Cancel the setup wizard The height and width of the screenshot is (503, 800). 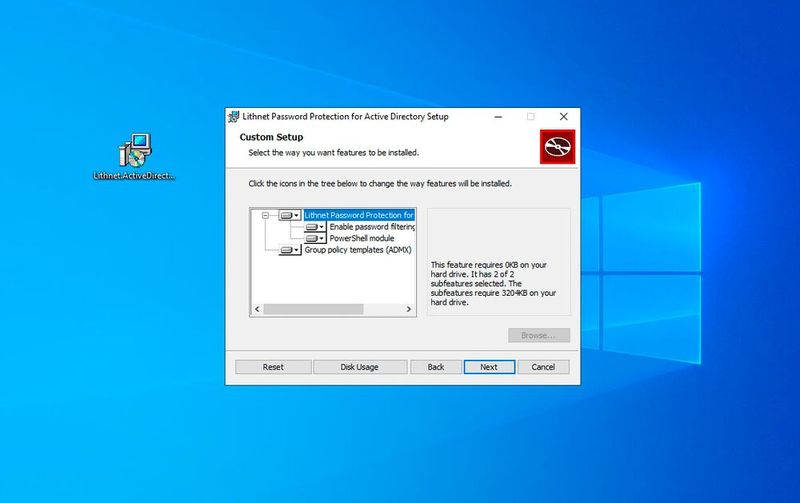click(x=543, y=367)
